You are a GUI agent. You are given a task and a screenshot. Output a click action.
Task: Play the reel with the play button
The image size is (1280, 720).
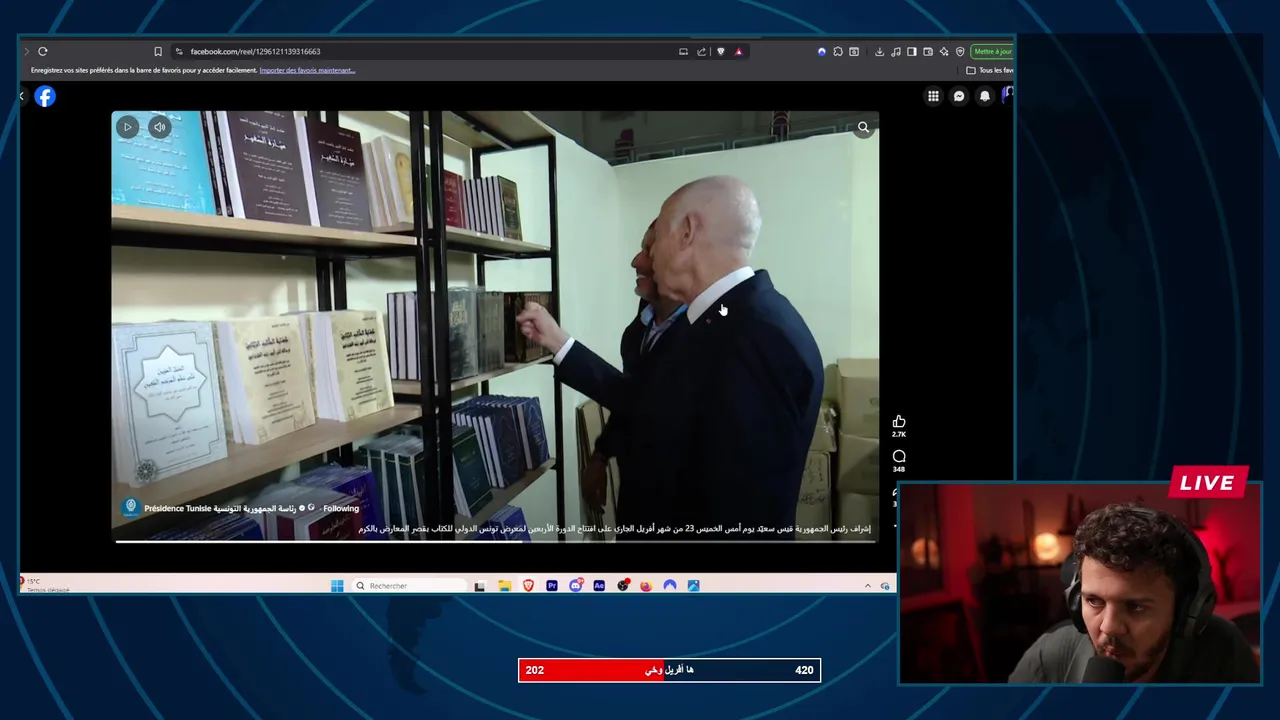pos(127,127)
